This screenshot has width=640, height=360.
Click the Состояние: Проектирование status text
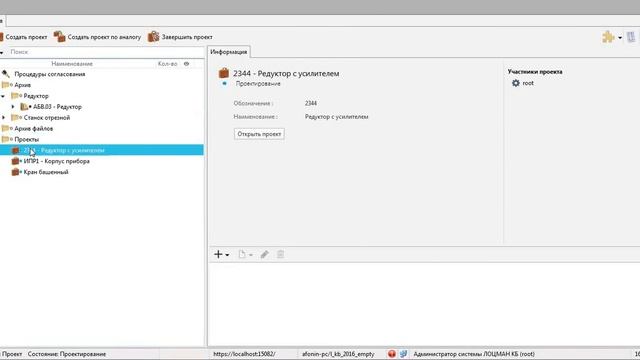[67, 354]
